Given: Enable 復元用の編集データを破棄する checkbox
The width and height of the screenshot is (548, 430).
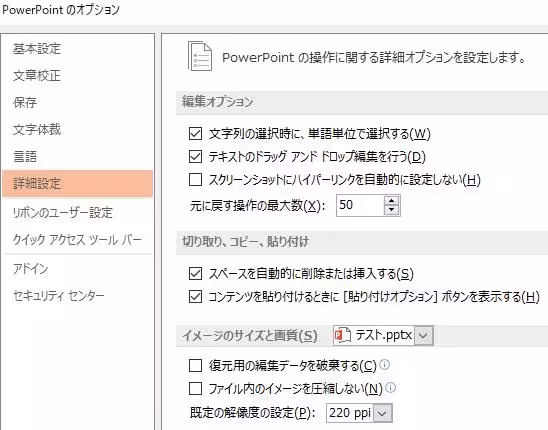Looking at the screenshot, I should point(195,366).
